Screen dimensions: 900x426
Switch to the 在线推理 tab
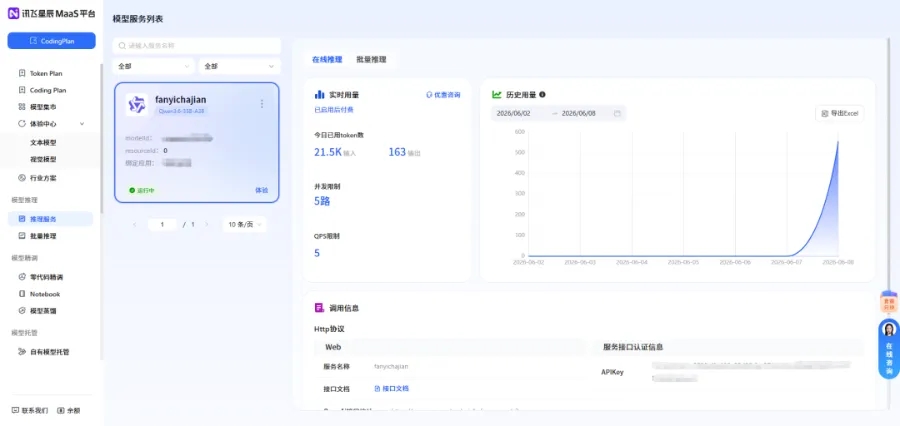[327, 59]
